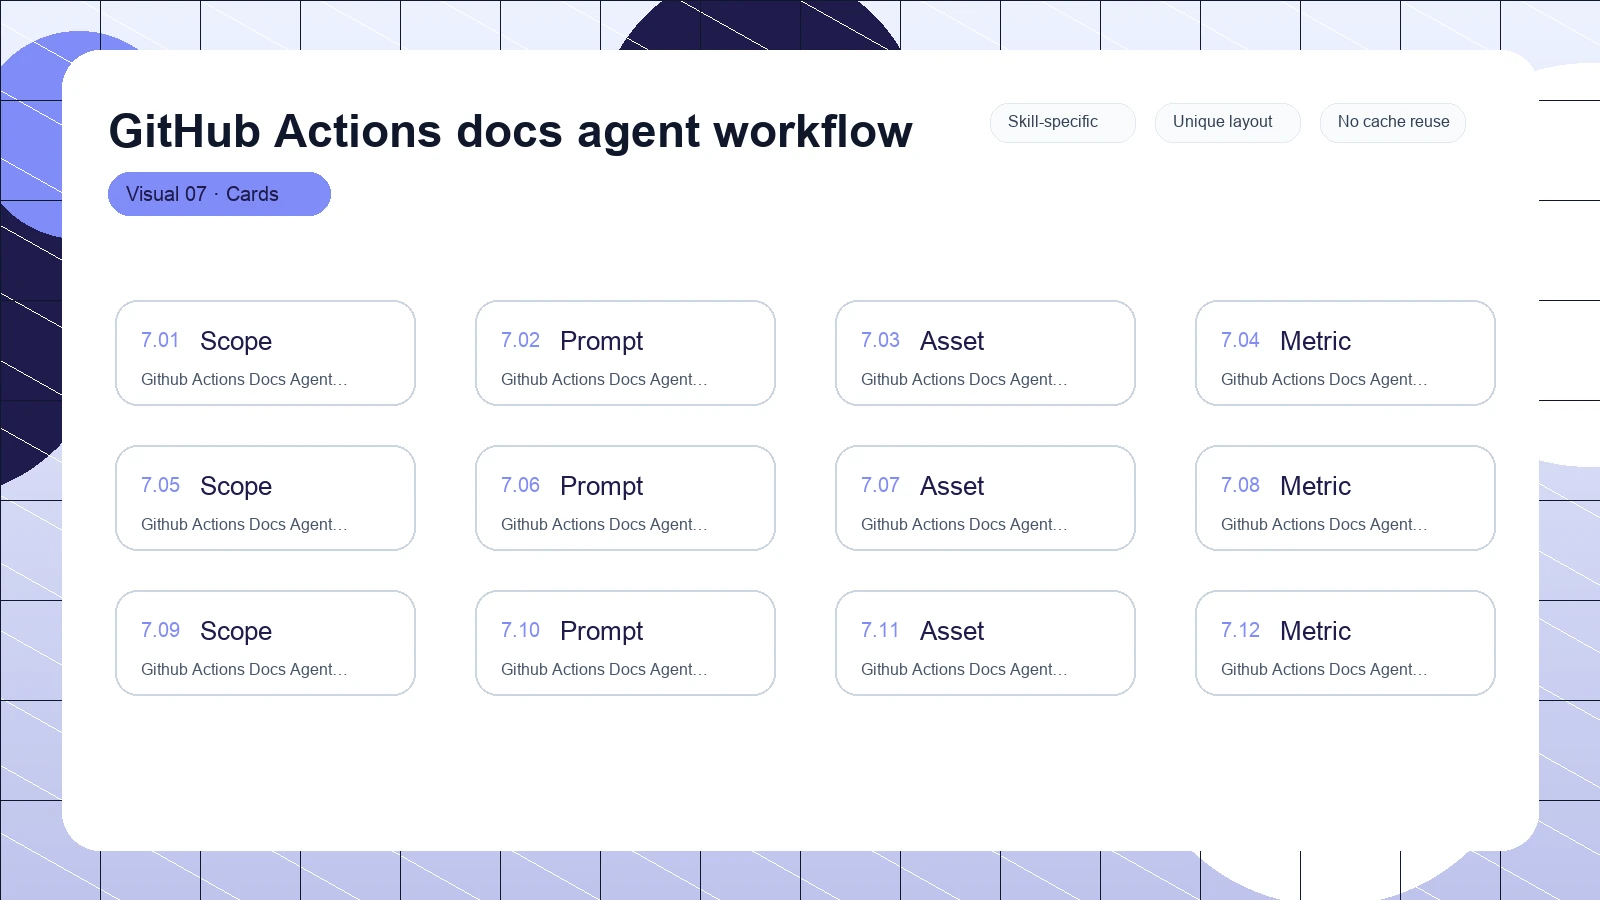The width and height of the screenshot is (1600, 900).
Task: Open card 7.05 Scope
Action: 265,498
